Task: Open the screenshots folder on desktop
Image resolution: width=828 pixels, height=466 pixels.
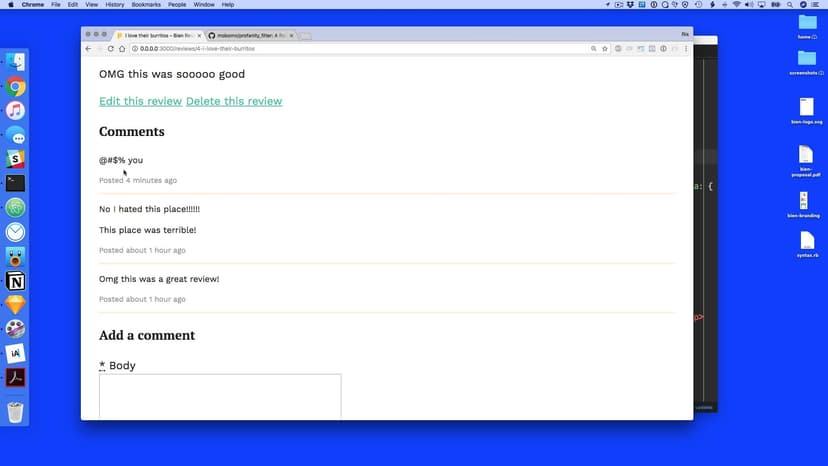Action: point(806,60)
